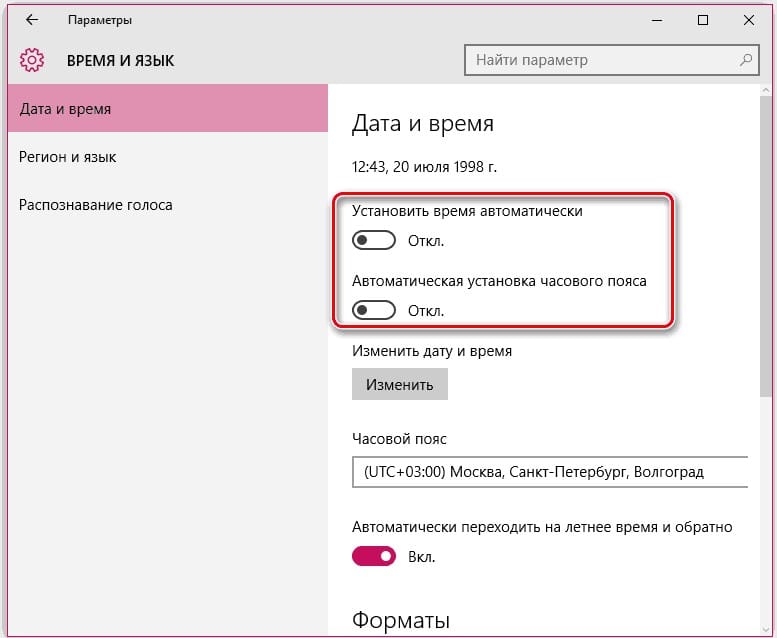Click the search magnifier icon
Screen dimensions: 777x638
(x=746, y=60)
